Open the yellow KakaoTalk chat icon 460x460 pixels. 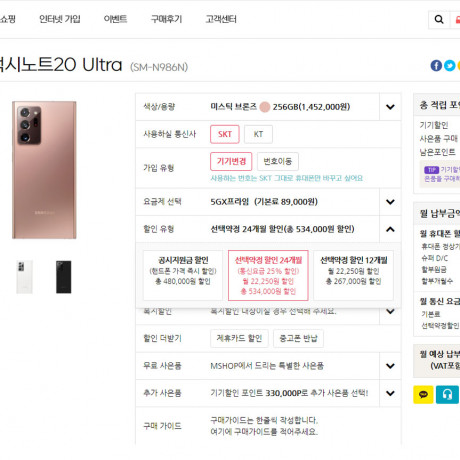423,395
